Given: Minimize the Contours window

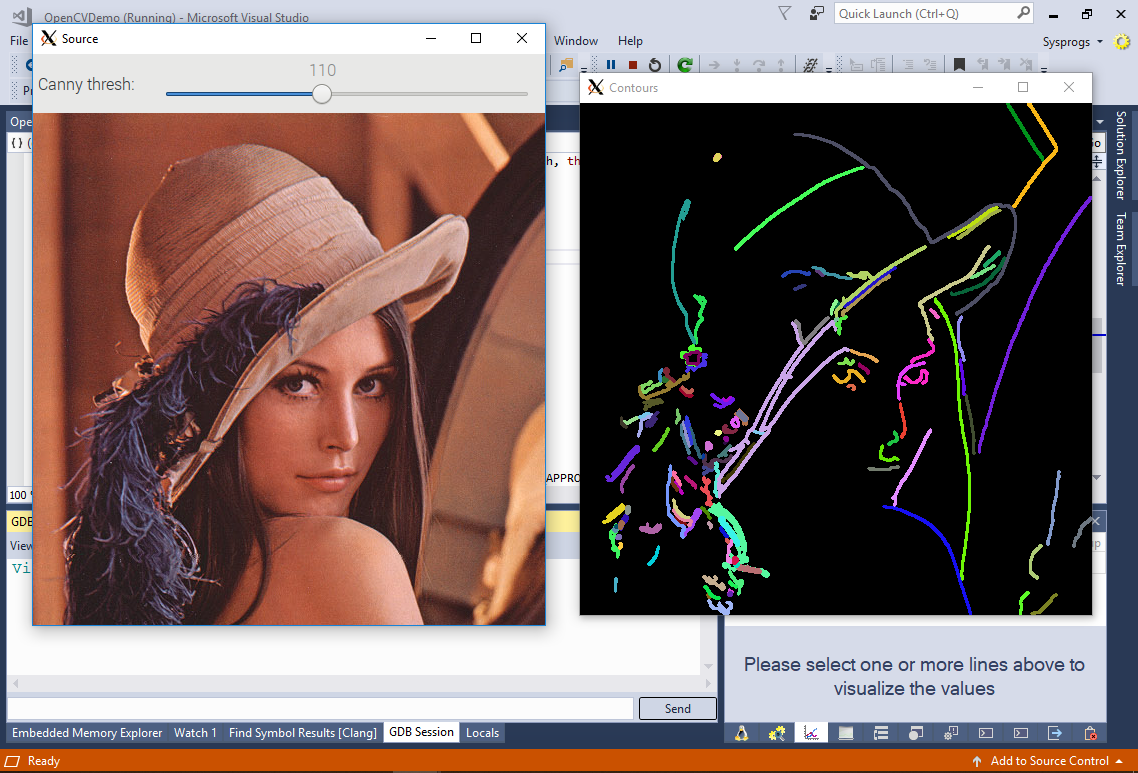Looking at the screenshot, I should pos(978,87).
